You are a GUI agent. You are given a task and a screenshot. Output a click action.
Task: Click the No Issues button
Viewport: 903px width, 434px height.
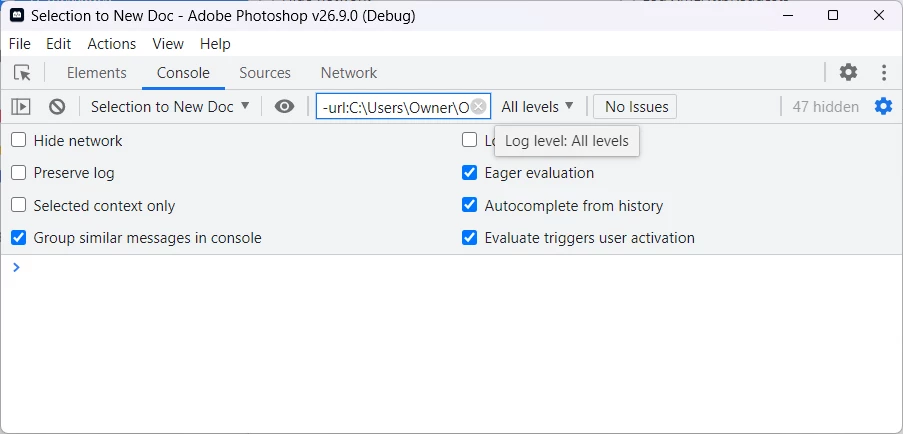pos(635,107)
